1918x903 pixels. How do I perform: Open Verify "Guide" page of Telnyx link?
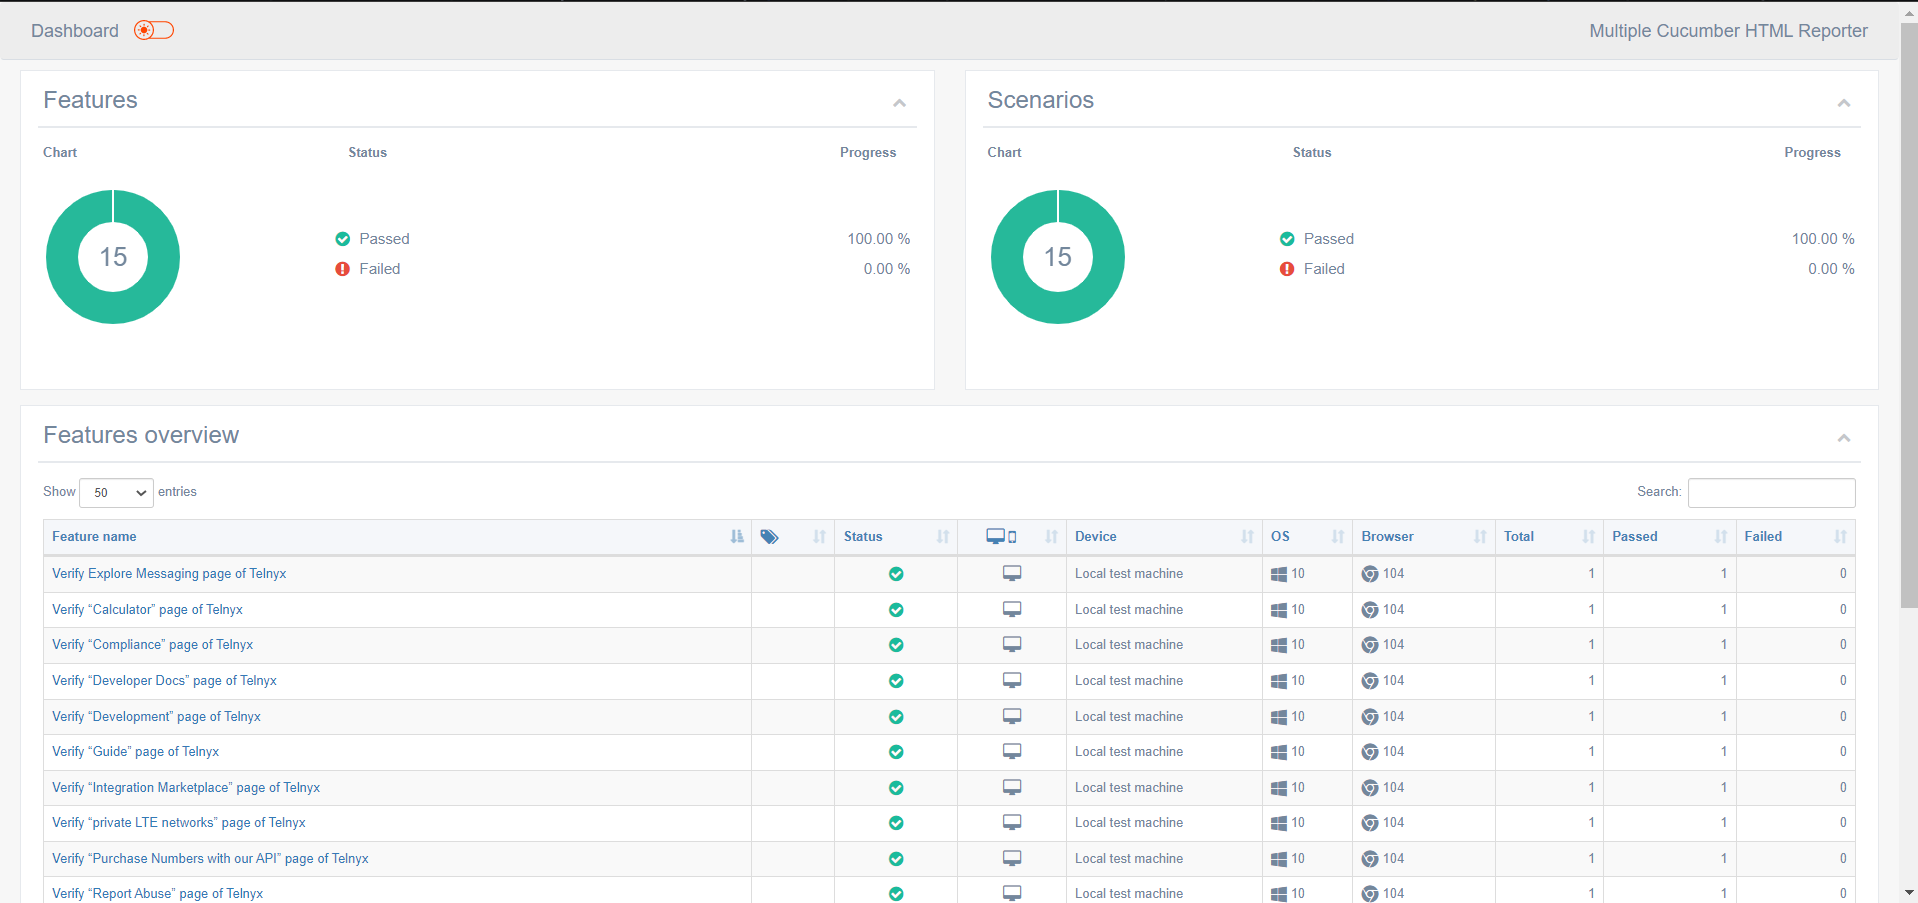(135, 752)
